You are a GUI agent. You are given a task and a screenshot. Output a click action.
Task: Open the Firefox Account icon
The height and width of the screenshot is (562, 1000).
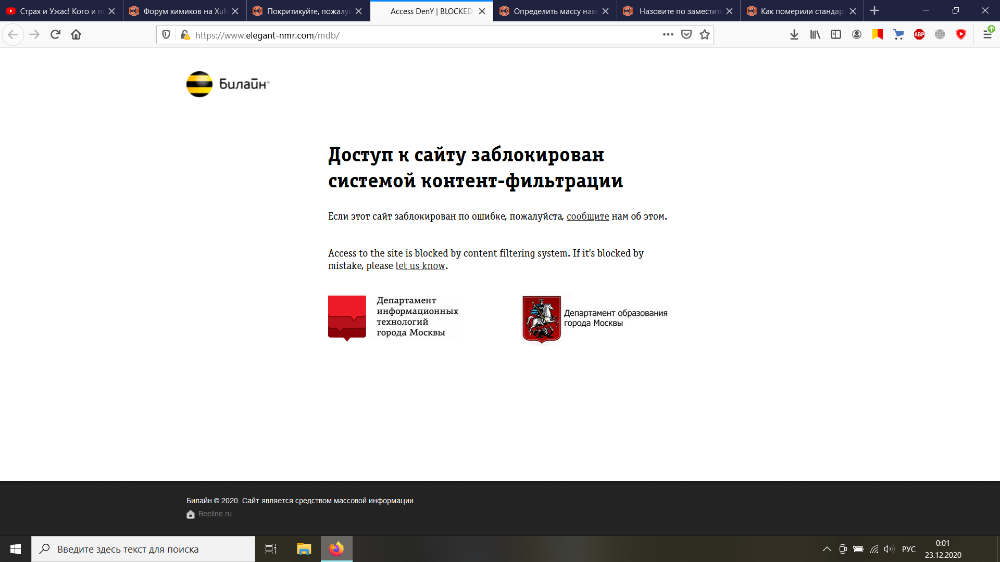click(857, 34)
